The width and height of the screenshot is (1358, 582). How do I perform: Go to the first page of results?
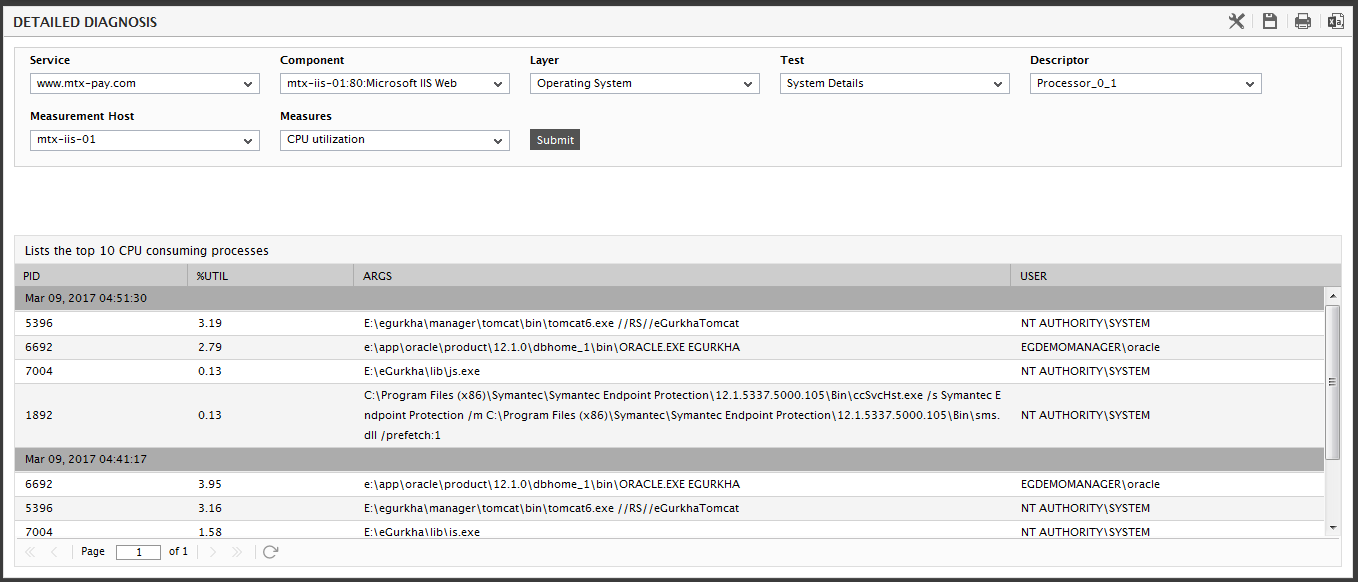tap(30, 552)
